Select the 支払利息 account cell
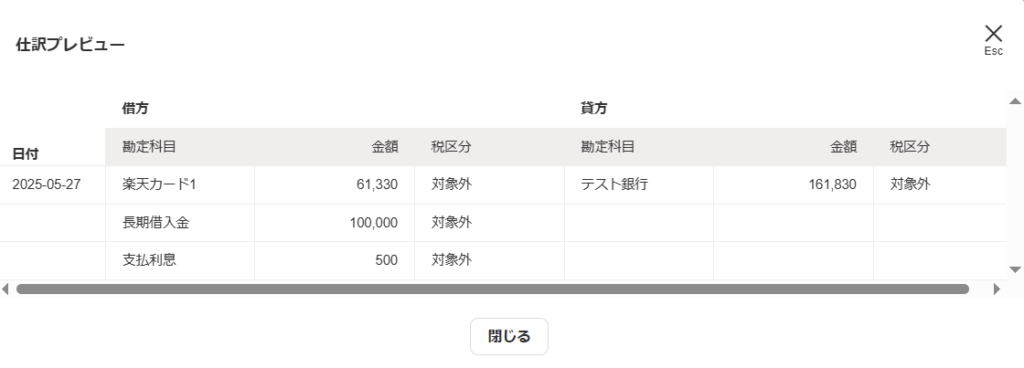 [x=180, y=260]
